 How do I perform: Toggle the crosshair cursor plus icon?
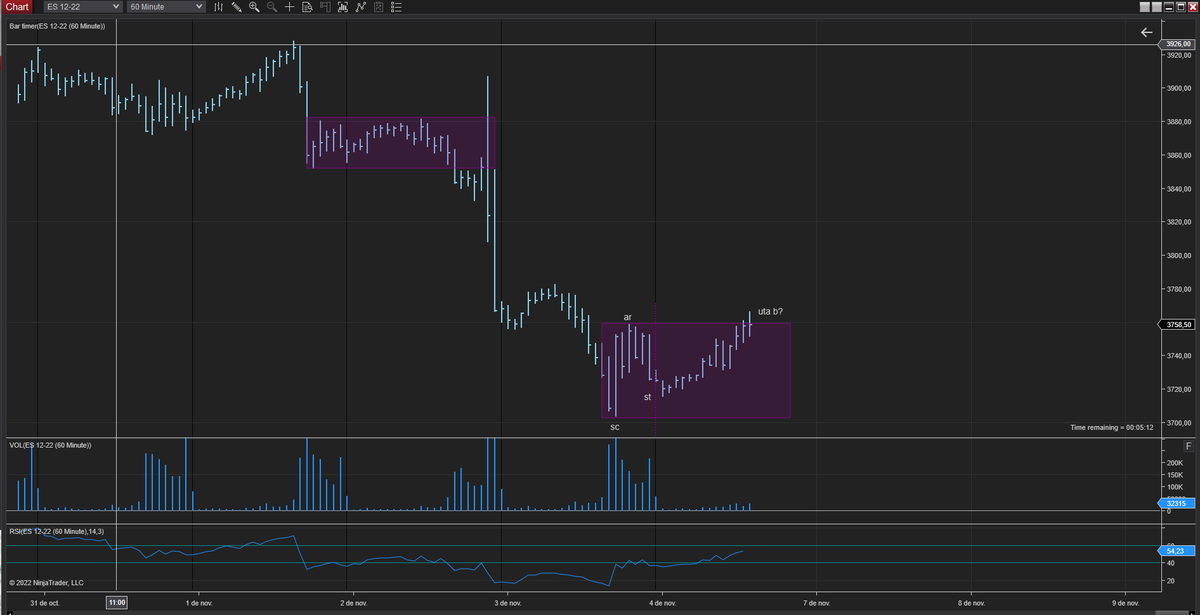290,7
